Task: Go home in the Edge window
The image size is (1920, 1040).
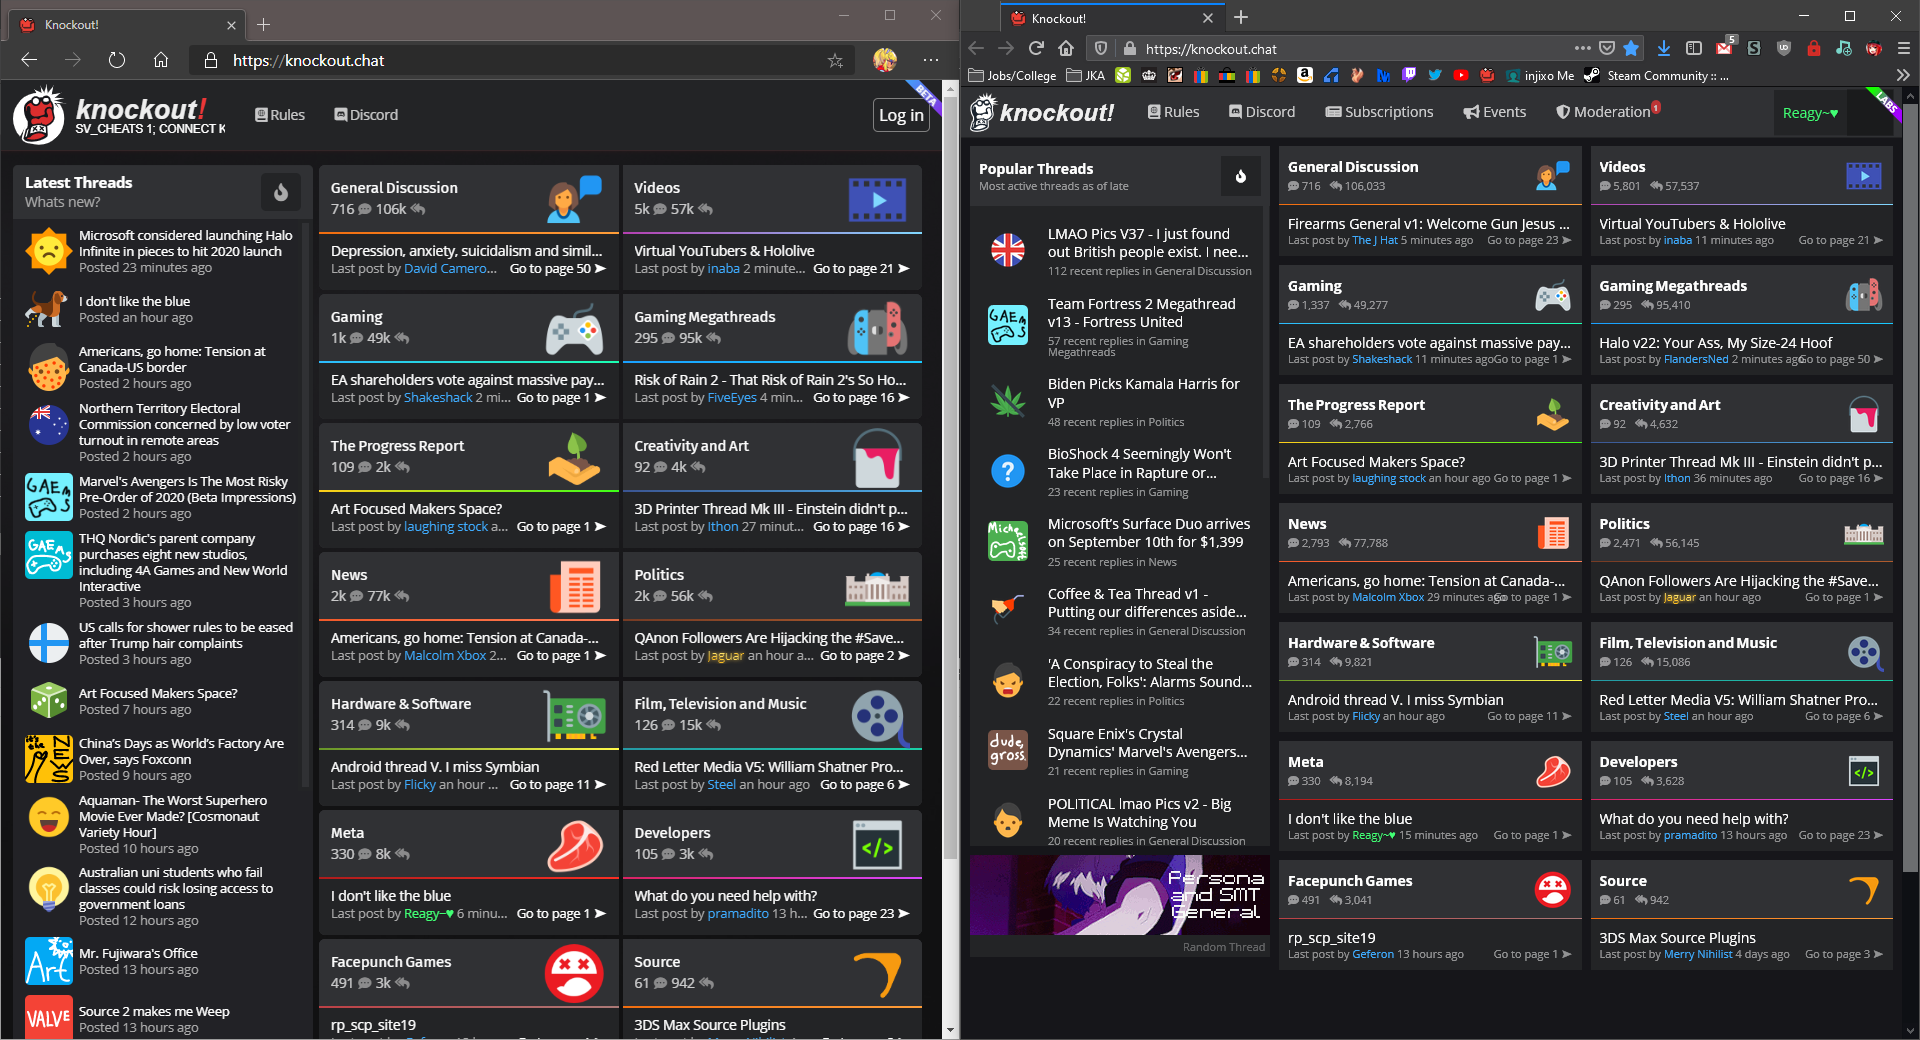Action: tap(161, 60)
